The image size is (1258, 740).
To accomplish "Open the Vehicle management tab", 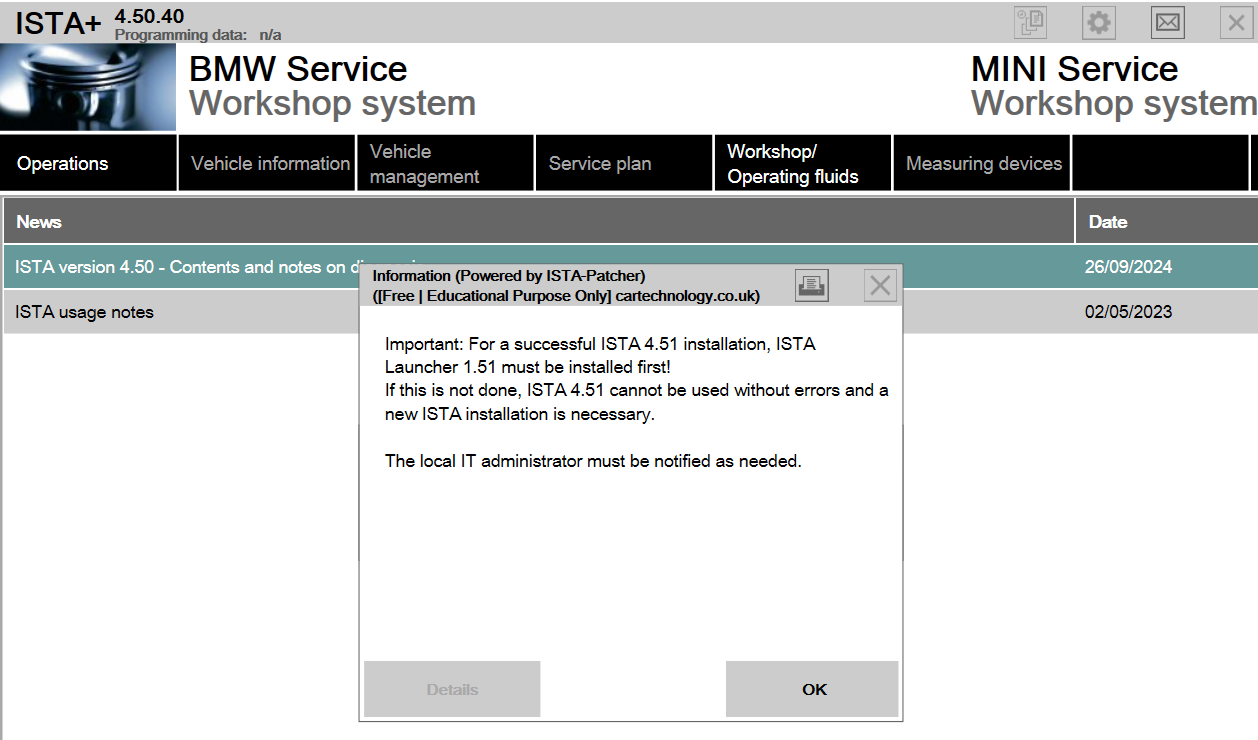I will [x=445, y=163].
